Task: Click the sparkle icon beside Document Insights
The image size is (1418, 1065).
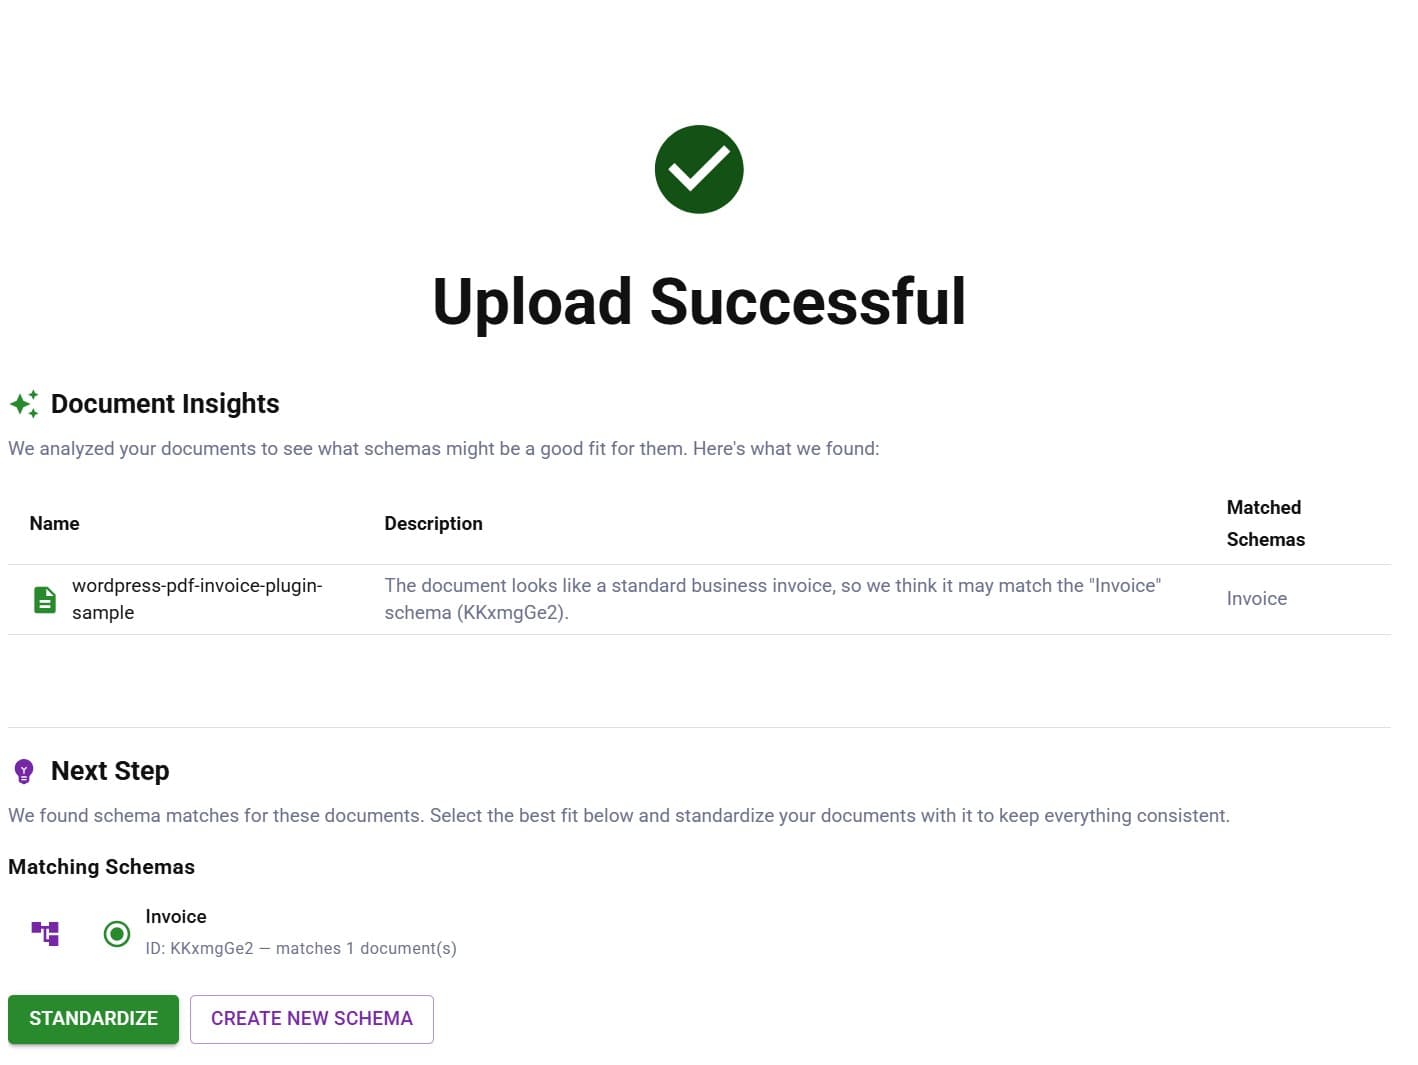Action: 23,404
